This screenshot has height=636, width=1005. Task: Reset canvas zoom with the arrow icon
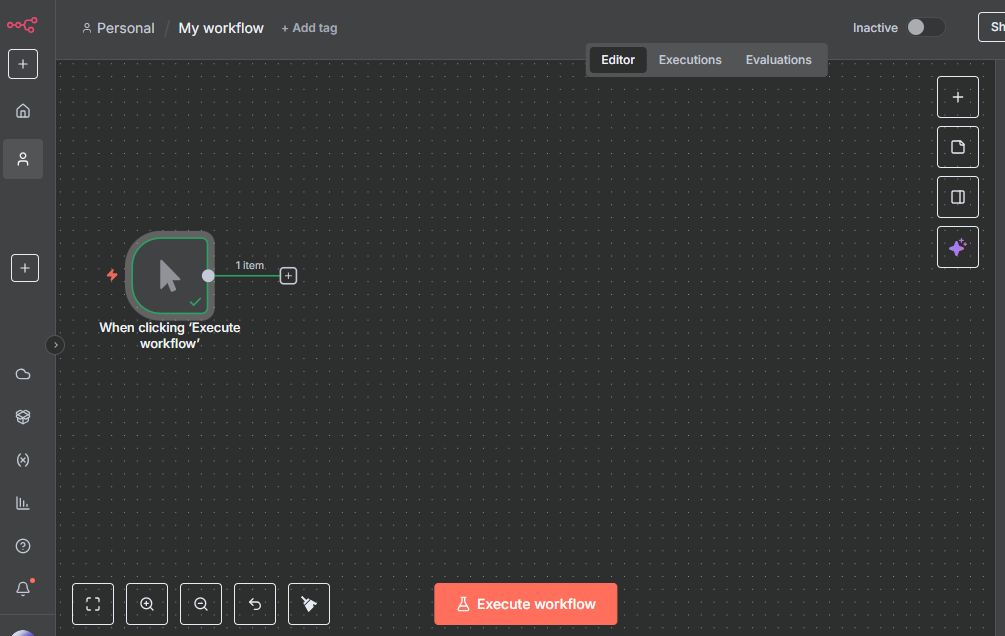255,604
